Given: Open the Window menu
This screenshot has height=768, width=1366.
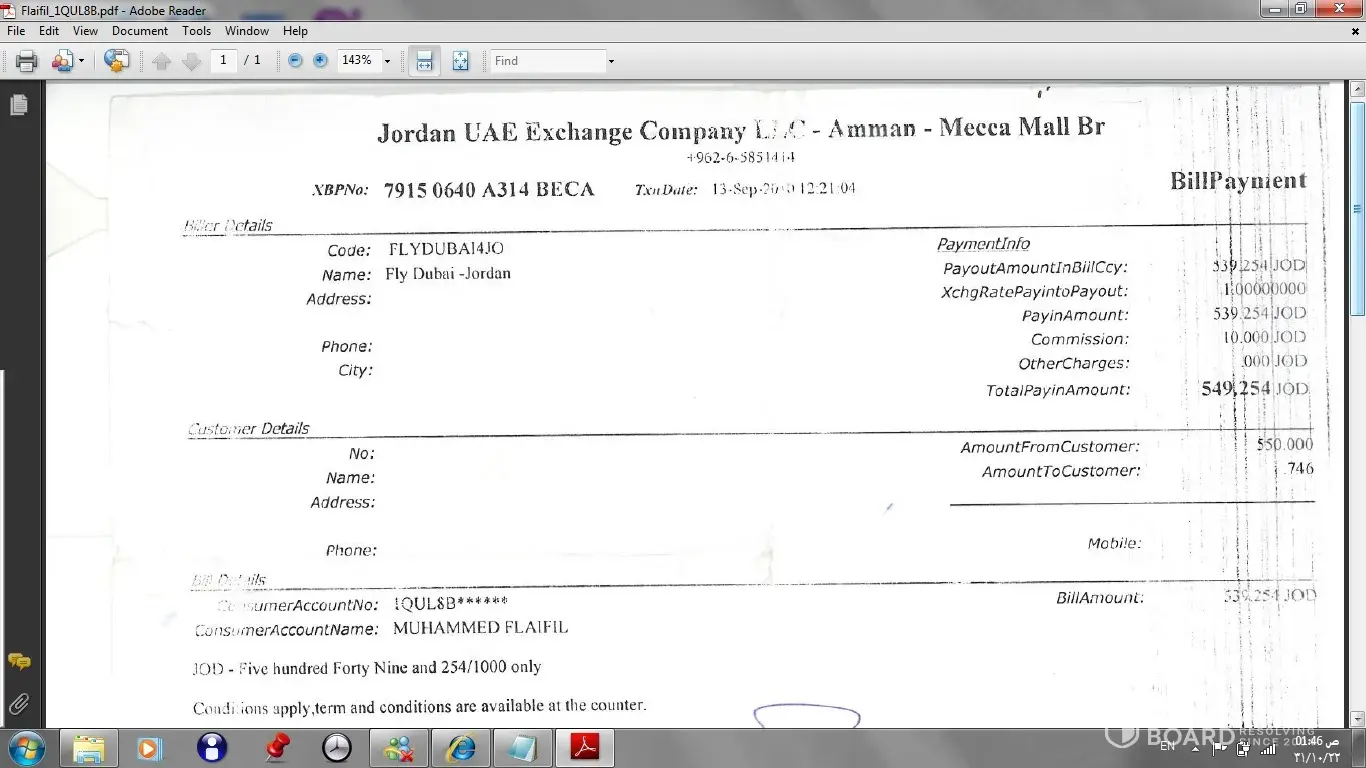Looking at the screenshot, I should 247,31.
